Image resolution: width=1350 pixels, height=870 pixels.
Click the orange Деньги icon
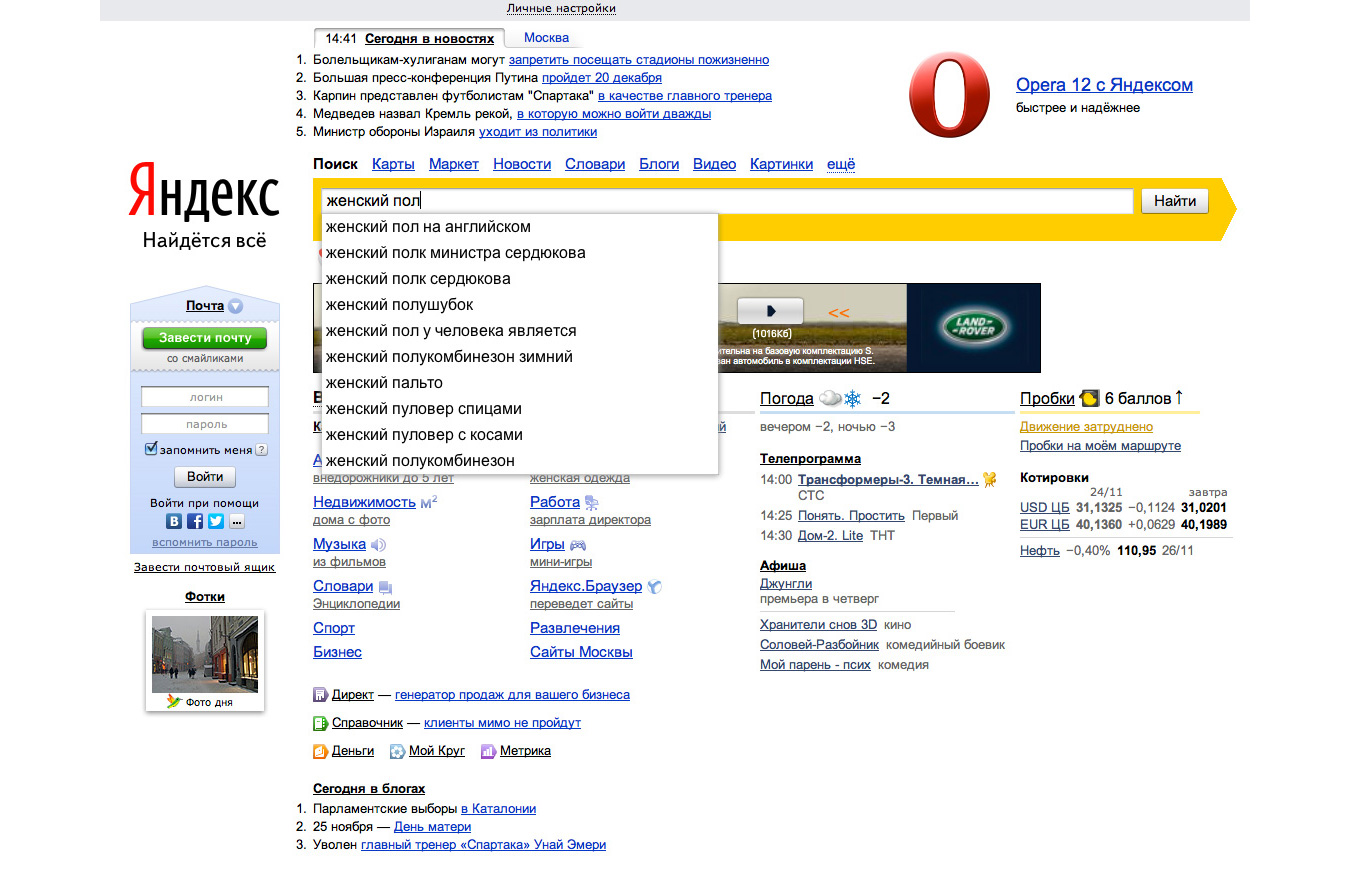pyautogui.click(x=320, y=750)
